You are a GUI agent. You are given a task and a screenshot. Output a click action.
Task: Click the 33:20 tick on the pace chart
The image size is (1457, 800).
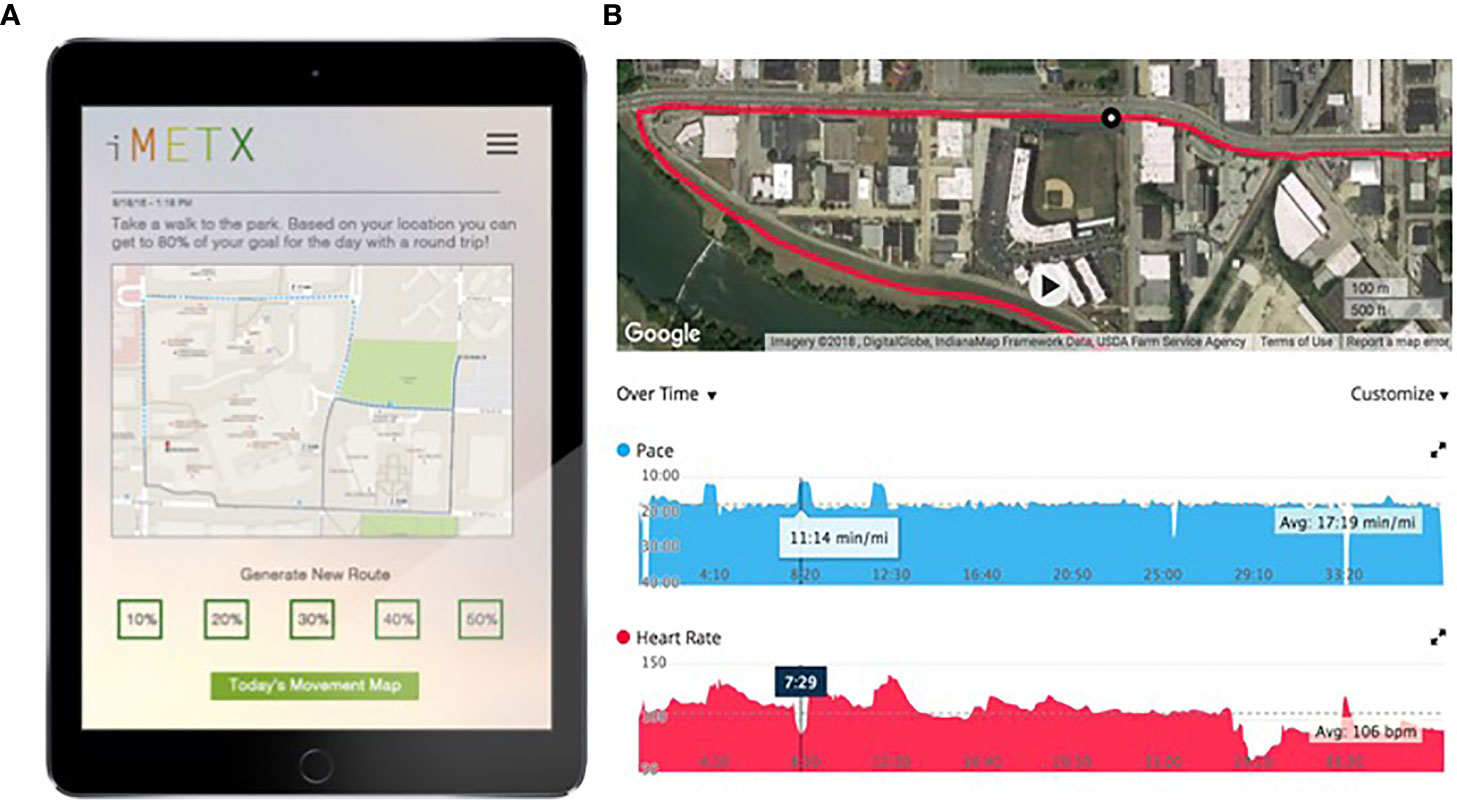(x=1346, y=575)
